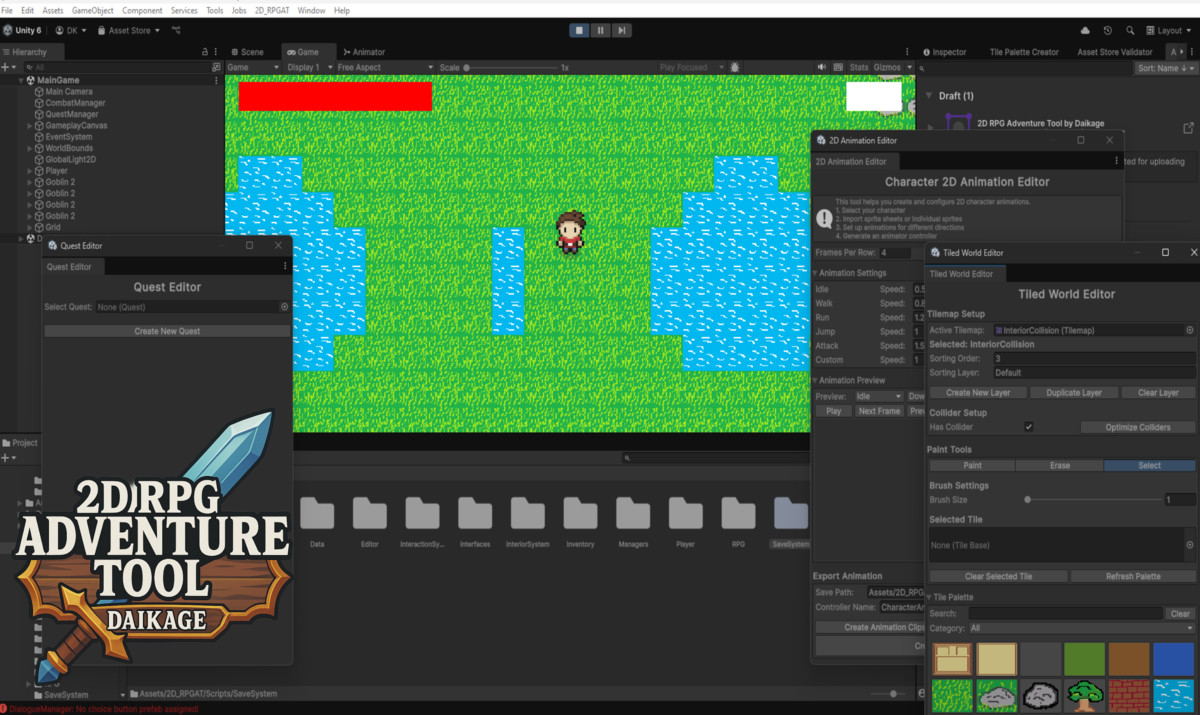This screenshot has width=1200, height=715.
Task: Toggle the Game view mute audio icon
Action: click(822, 67)
